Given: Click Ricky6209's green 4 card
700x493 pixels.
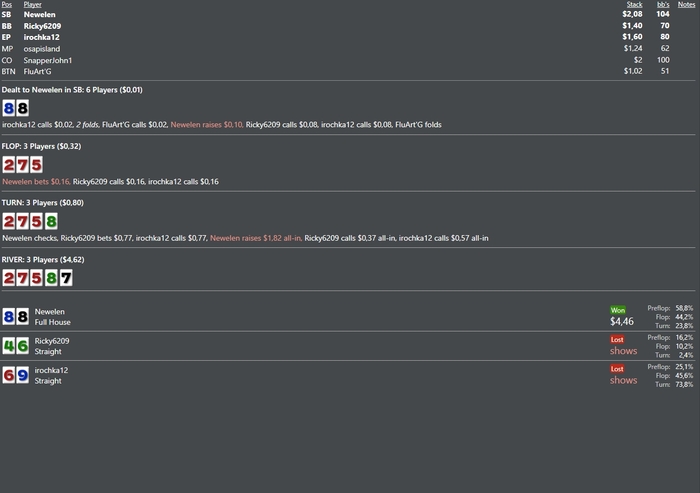Looking at the screenshot, I should (8, 346).
